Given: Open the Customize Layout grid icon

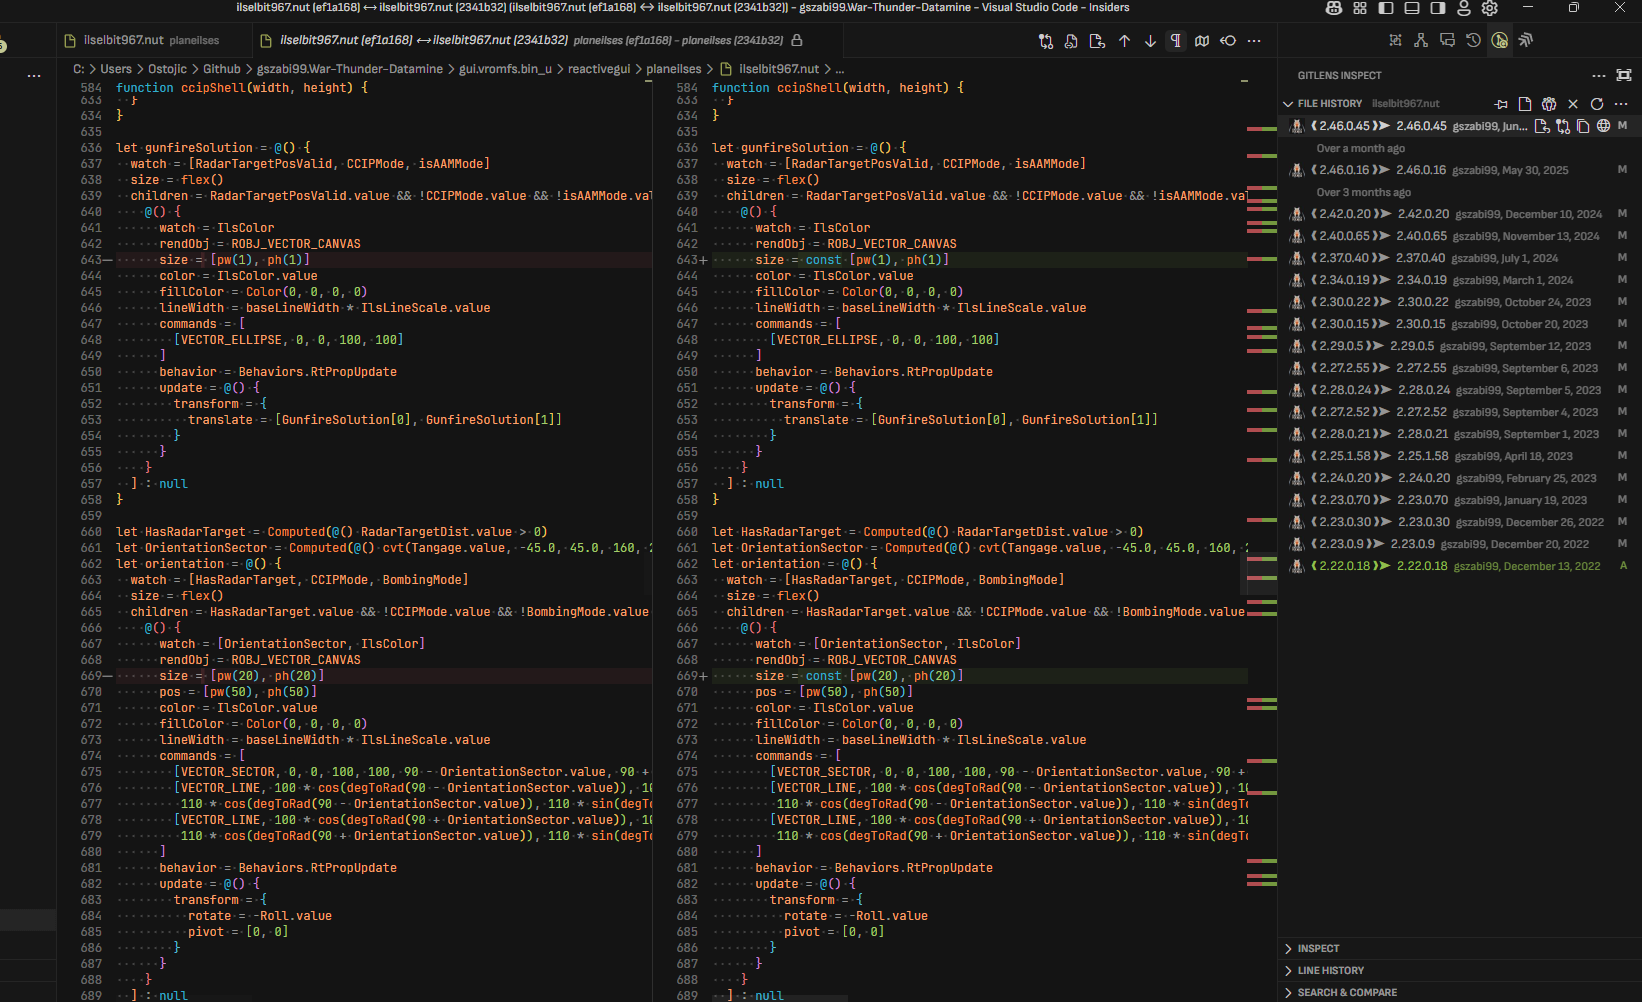Looking at the screenshot, I should (1360, 8).
